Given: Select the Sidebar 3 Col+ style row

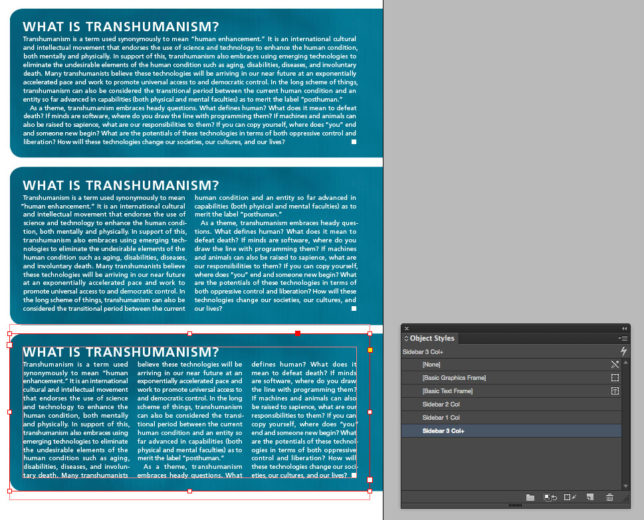Looking at the screenshot, I should point(511,431).
